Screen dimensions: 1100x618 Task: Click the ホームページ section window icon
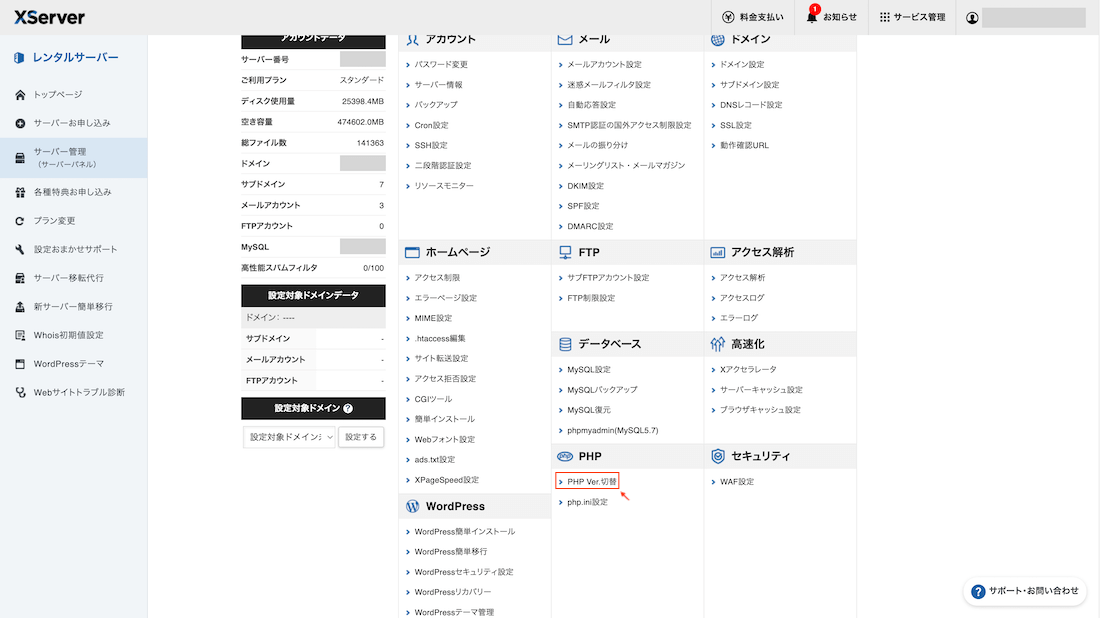412,253
